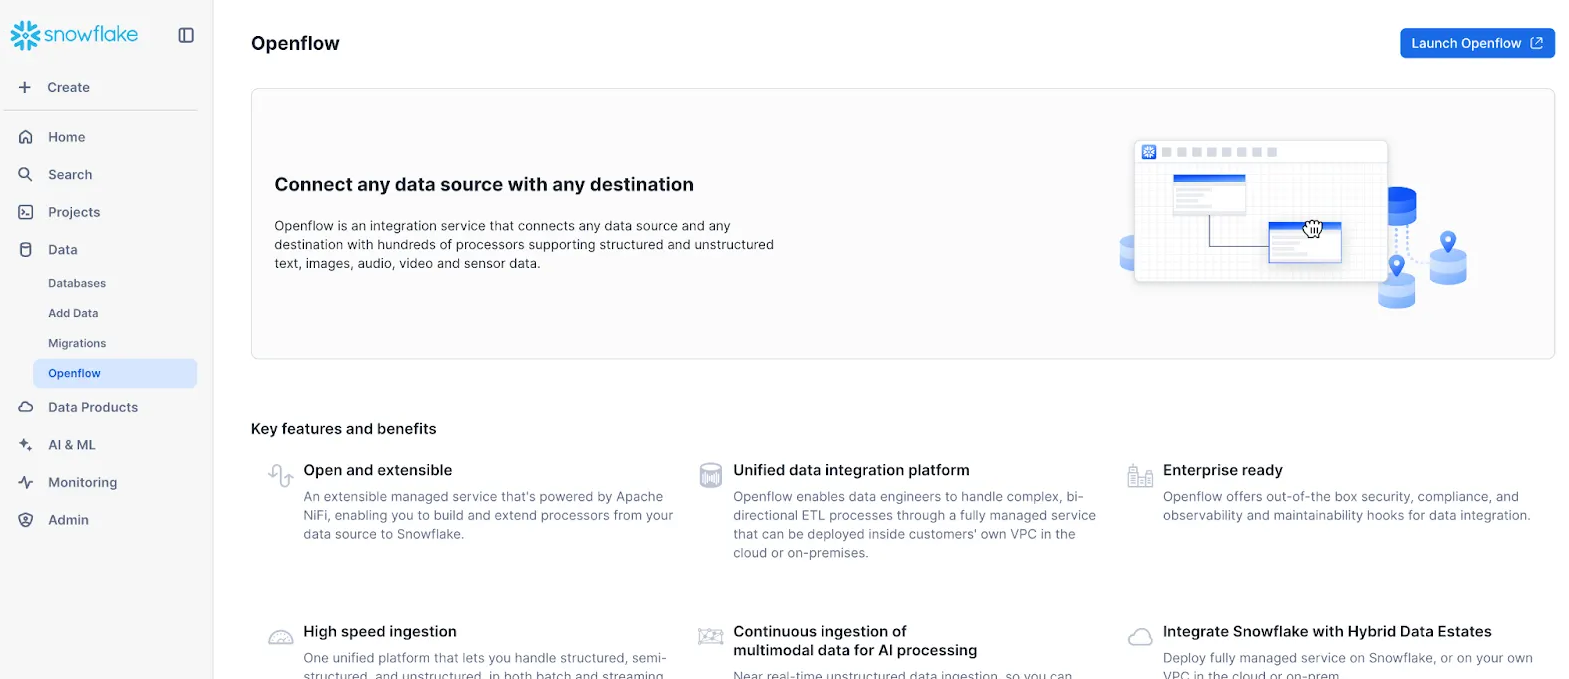1569x679 pixels.
Task: Select Migrations under Data
Action: [76, 343]
